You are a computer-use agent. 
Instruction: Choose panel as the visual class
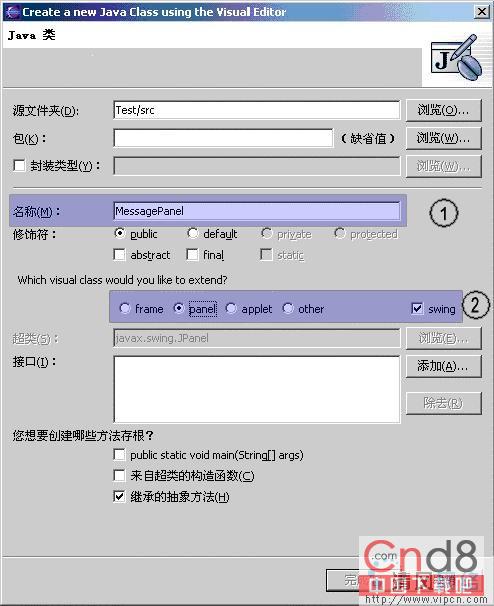pos(179,308)
